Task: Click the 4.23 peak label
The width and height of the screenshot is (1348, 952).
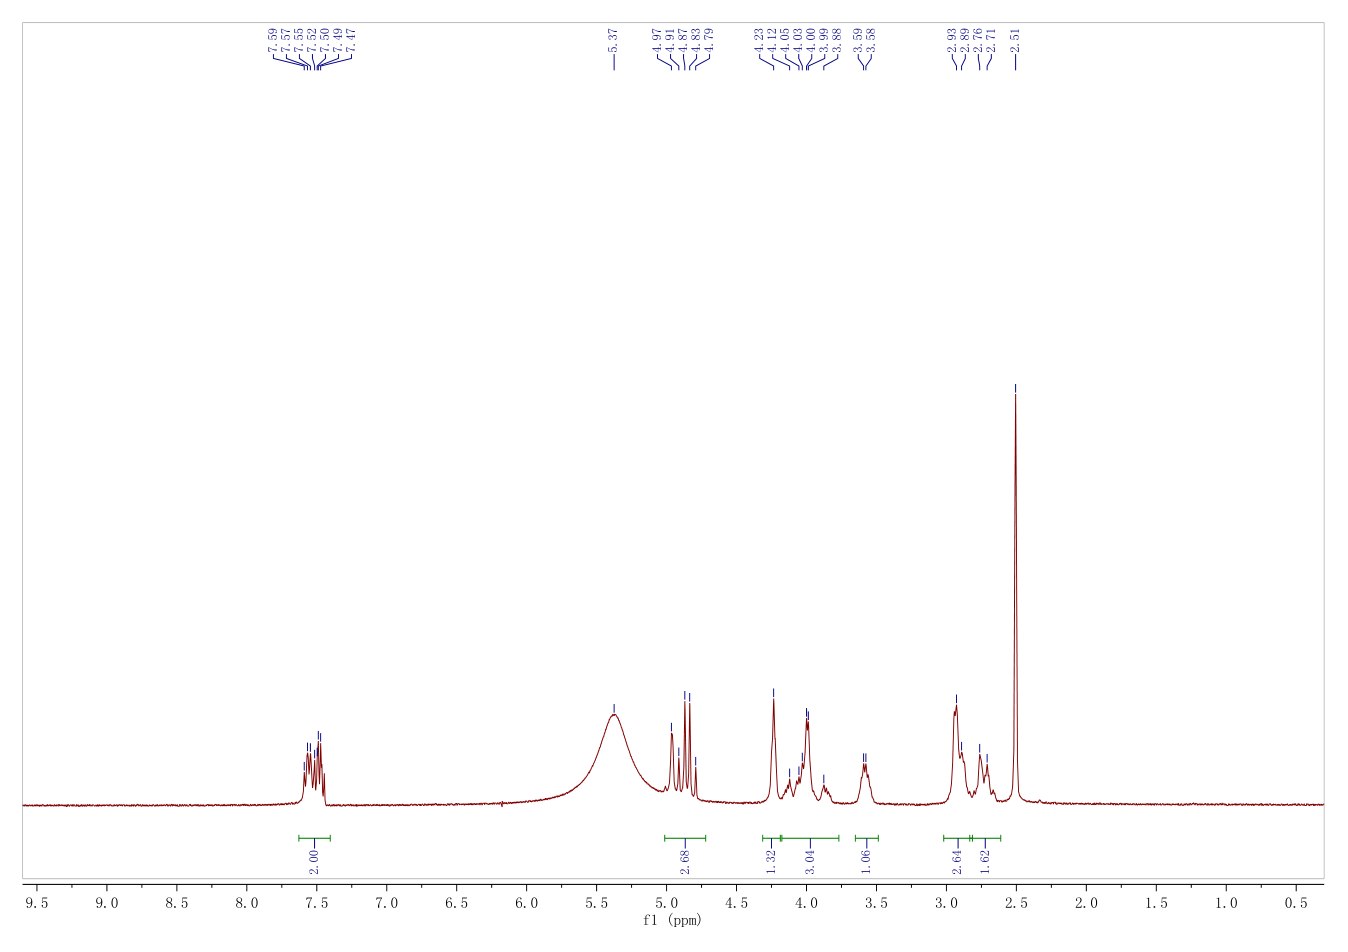Action: 759,41
